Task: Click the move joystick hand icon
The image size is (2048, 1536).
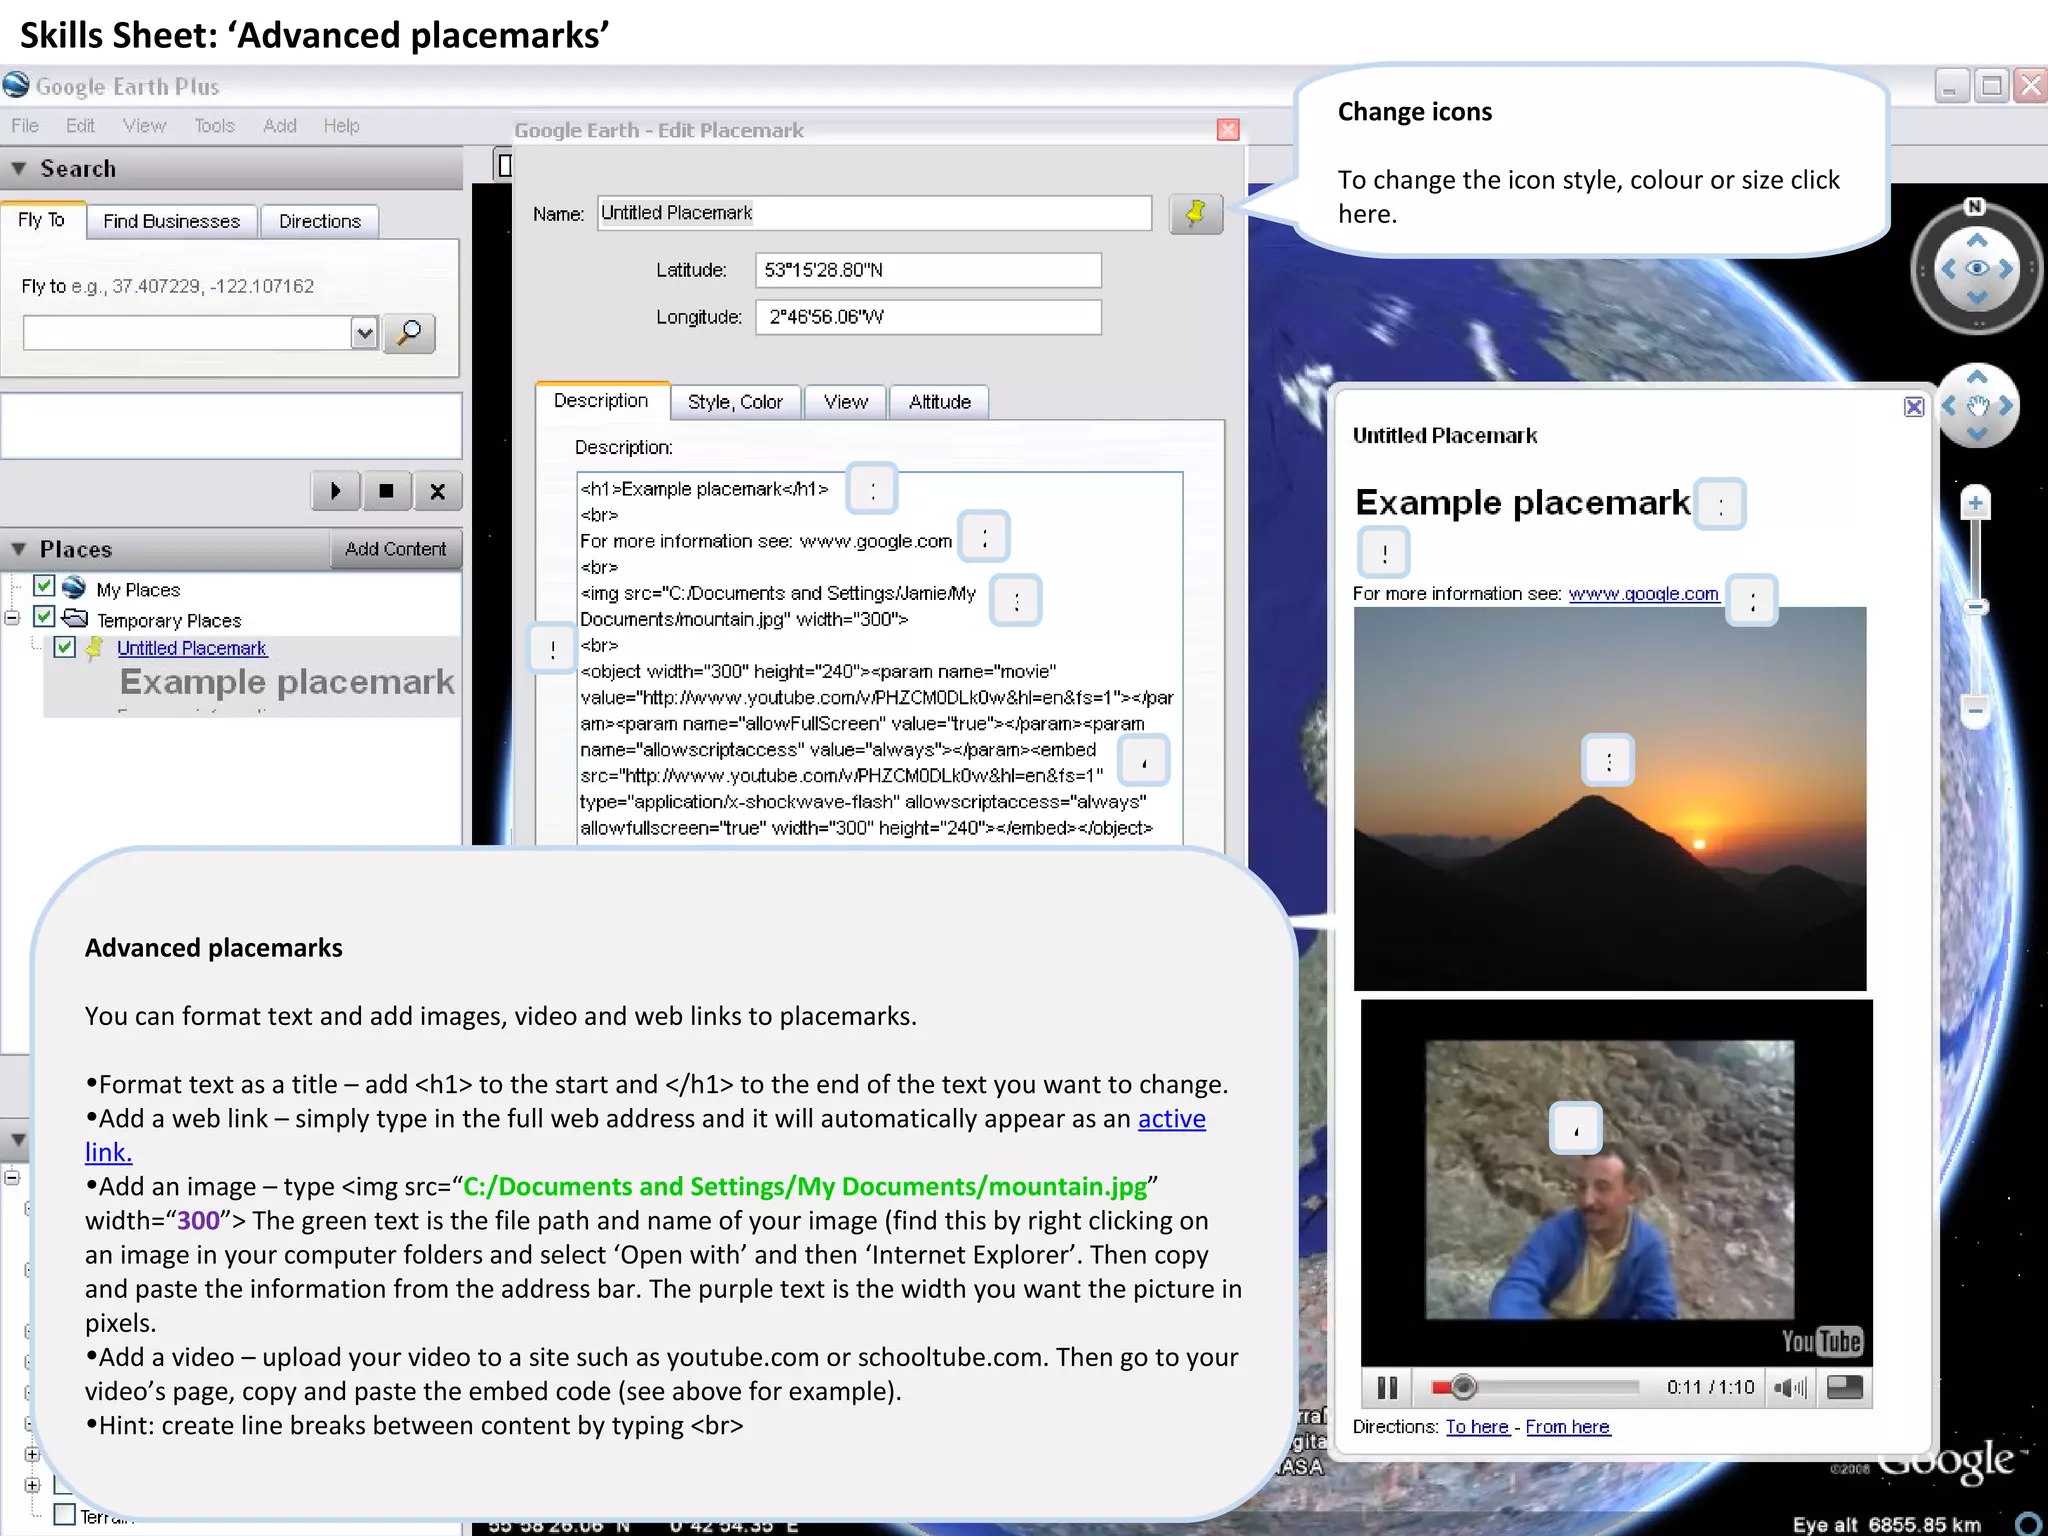Action: pos(1977,405)
